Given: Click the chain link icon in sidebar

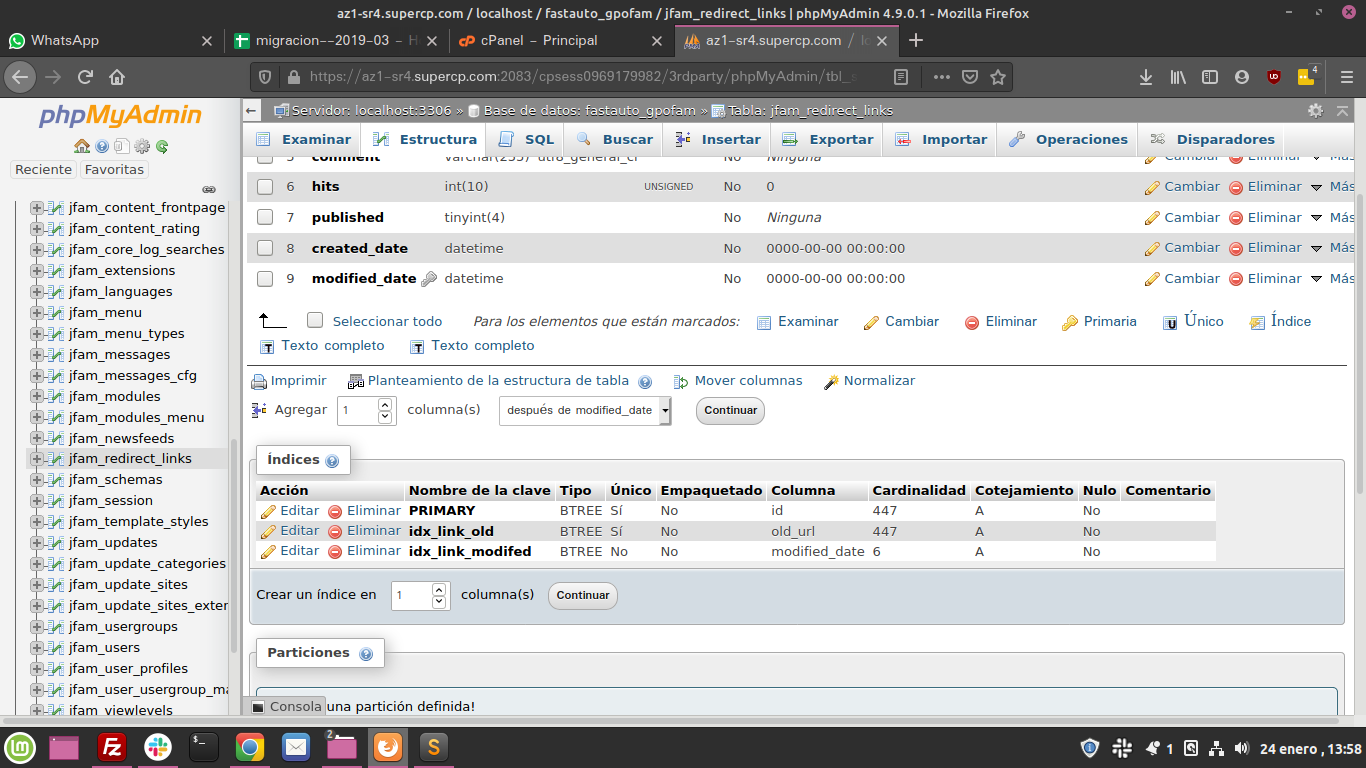Looking at the screenshot, I should (x=209, y=189).
